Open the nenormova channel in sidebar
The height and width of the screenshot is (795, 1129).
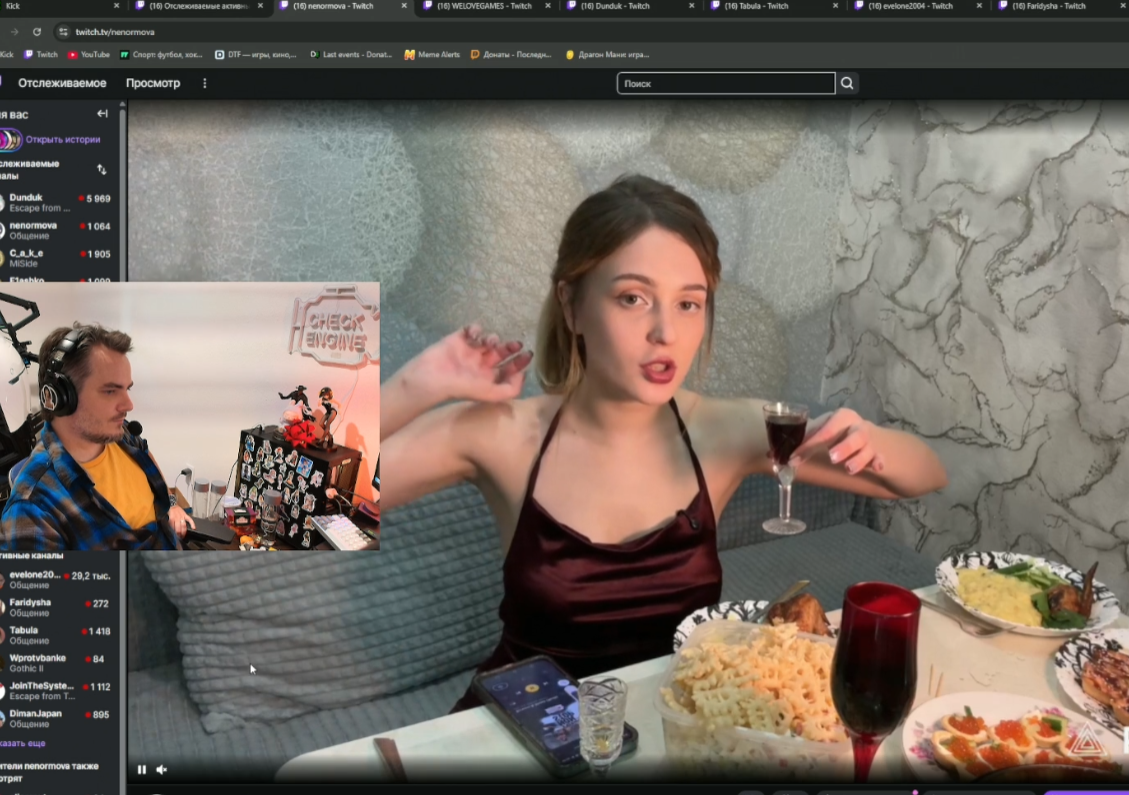pyautogui.click(x=58, y=230)
